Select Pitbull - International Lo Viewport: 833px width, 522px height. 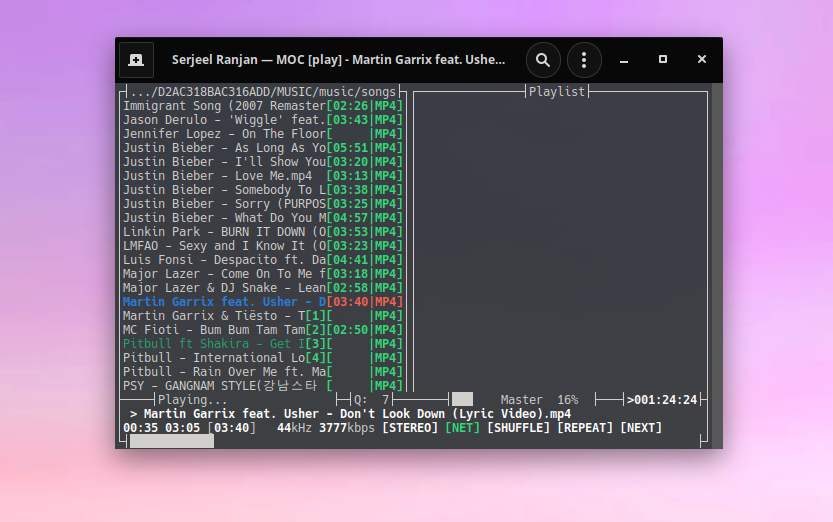coord(262,358)
